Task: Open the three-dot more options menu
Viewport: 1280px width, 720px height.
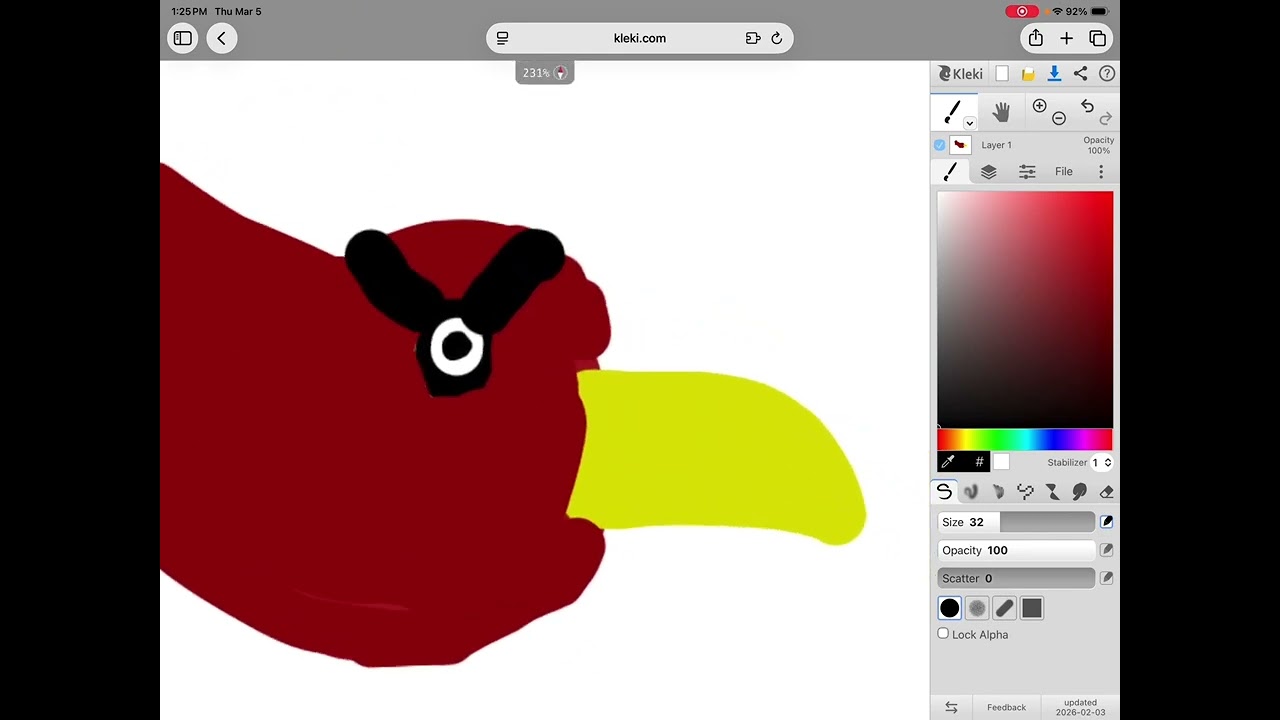Action: (1101, 172)
